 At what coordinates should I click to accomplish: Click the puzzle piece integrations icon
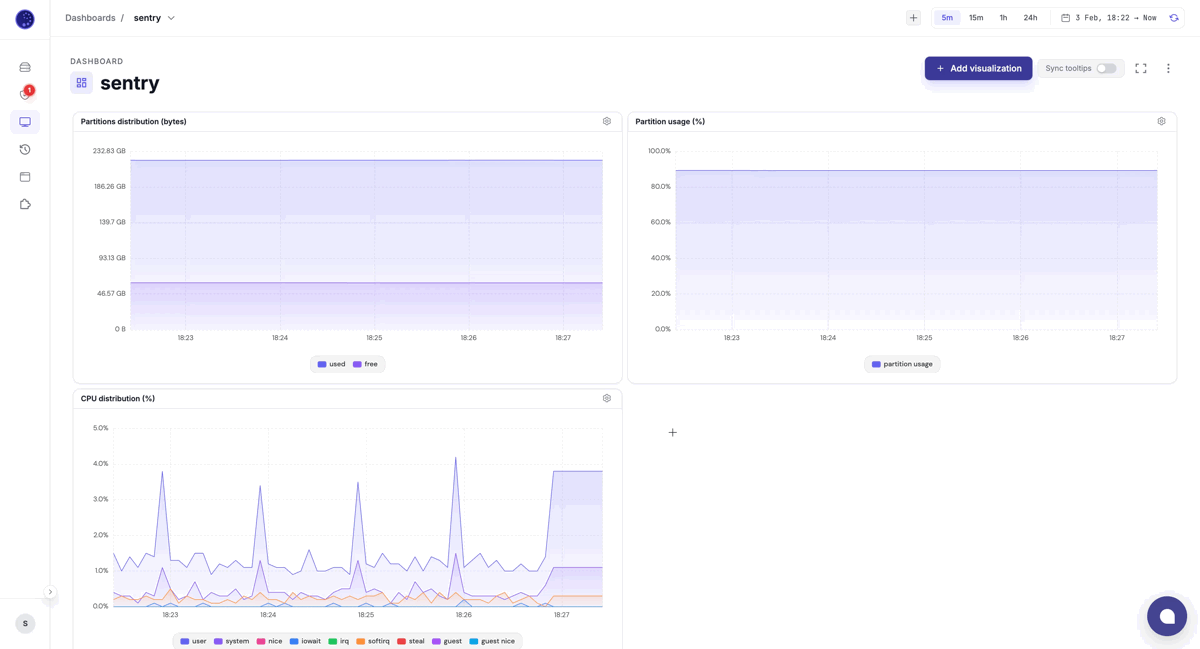(25, 204)
